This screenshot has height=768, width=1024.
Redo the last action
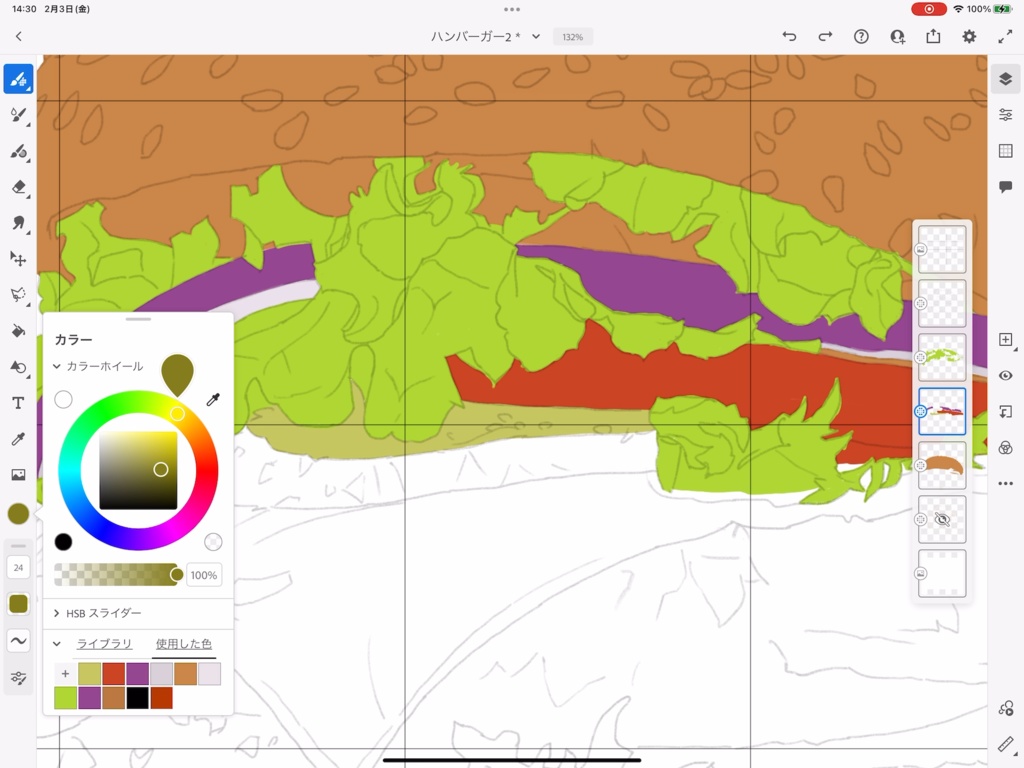[825, 37]
